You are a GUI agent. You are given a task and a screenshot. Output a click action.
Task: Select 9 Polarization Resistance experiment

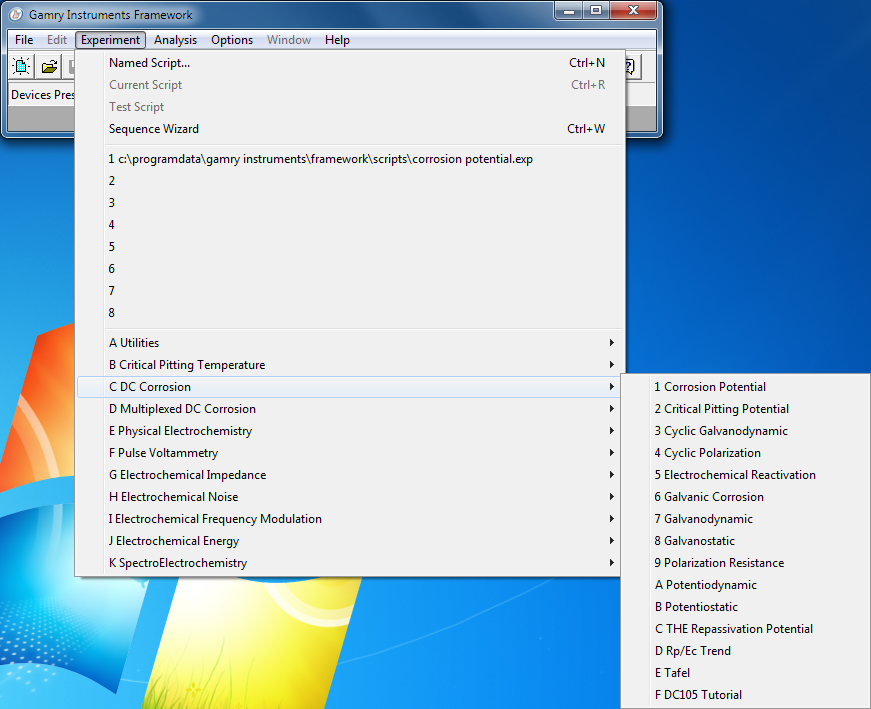(x=746, y=563)
